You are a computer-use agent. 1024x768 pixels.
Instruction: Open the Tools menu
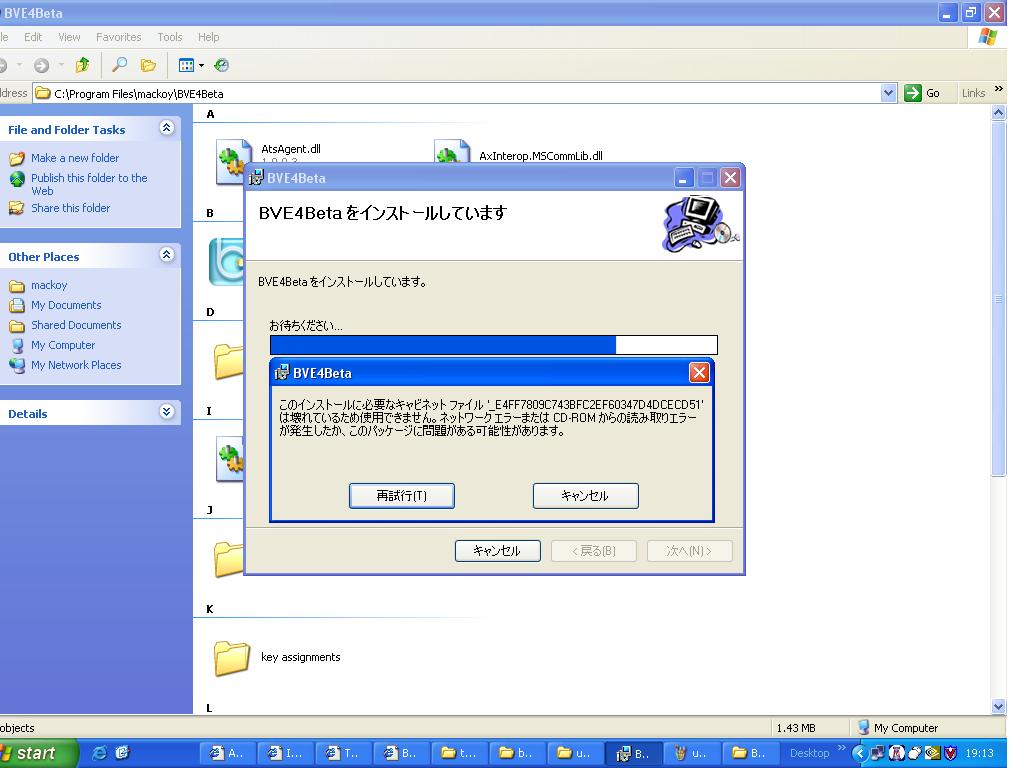tap(170, 37)
